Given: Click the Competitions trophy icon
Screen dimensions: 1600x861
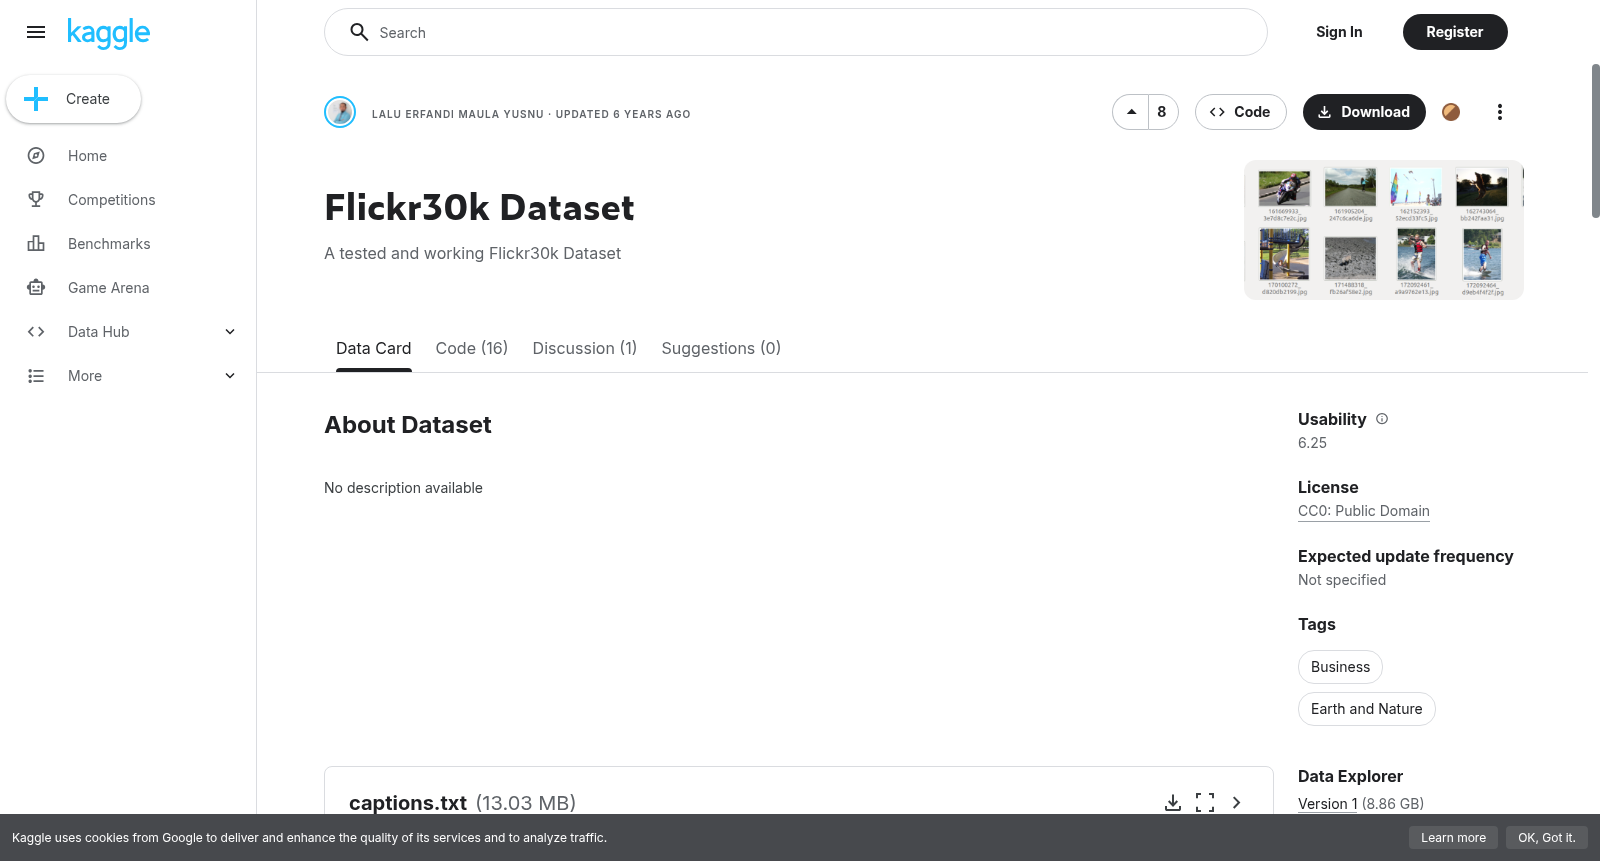Looking at the screenshot, I should pos(36,200).
